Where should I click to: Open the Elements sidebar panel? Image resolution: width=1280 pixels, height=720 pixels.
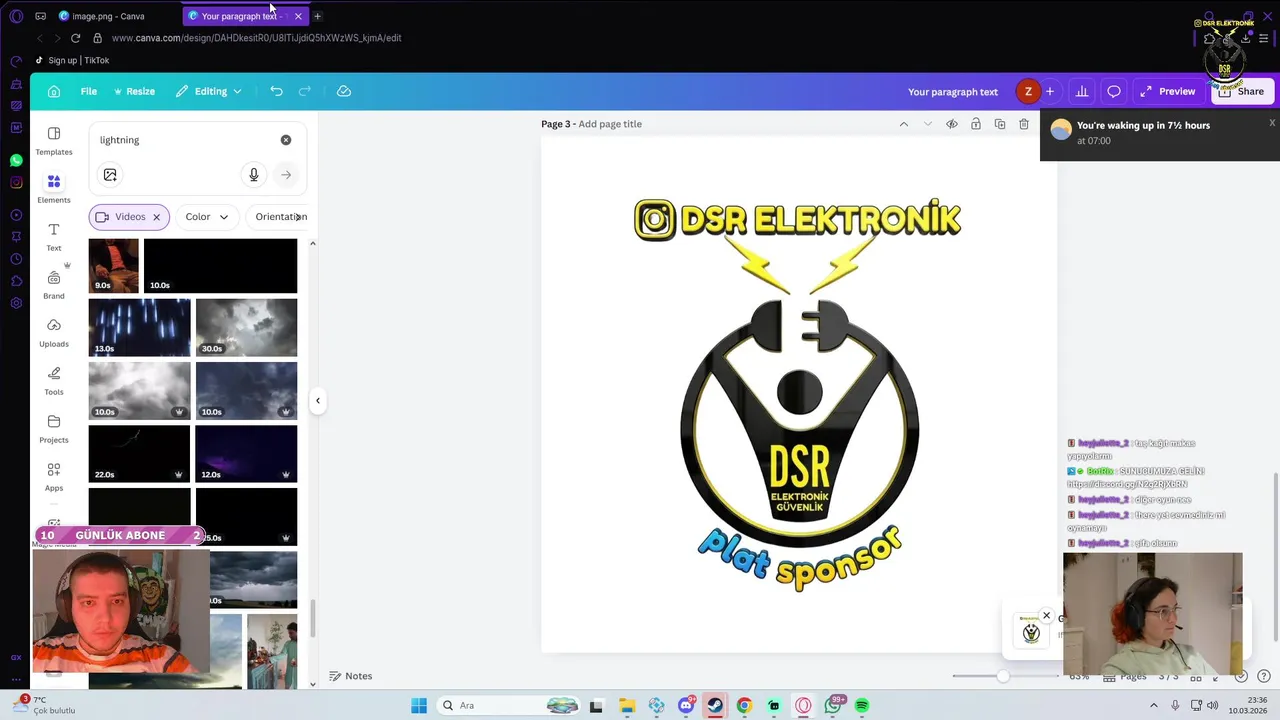[54, 188]
